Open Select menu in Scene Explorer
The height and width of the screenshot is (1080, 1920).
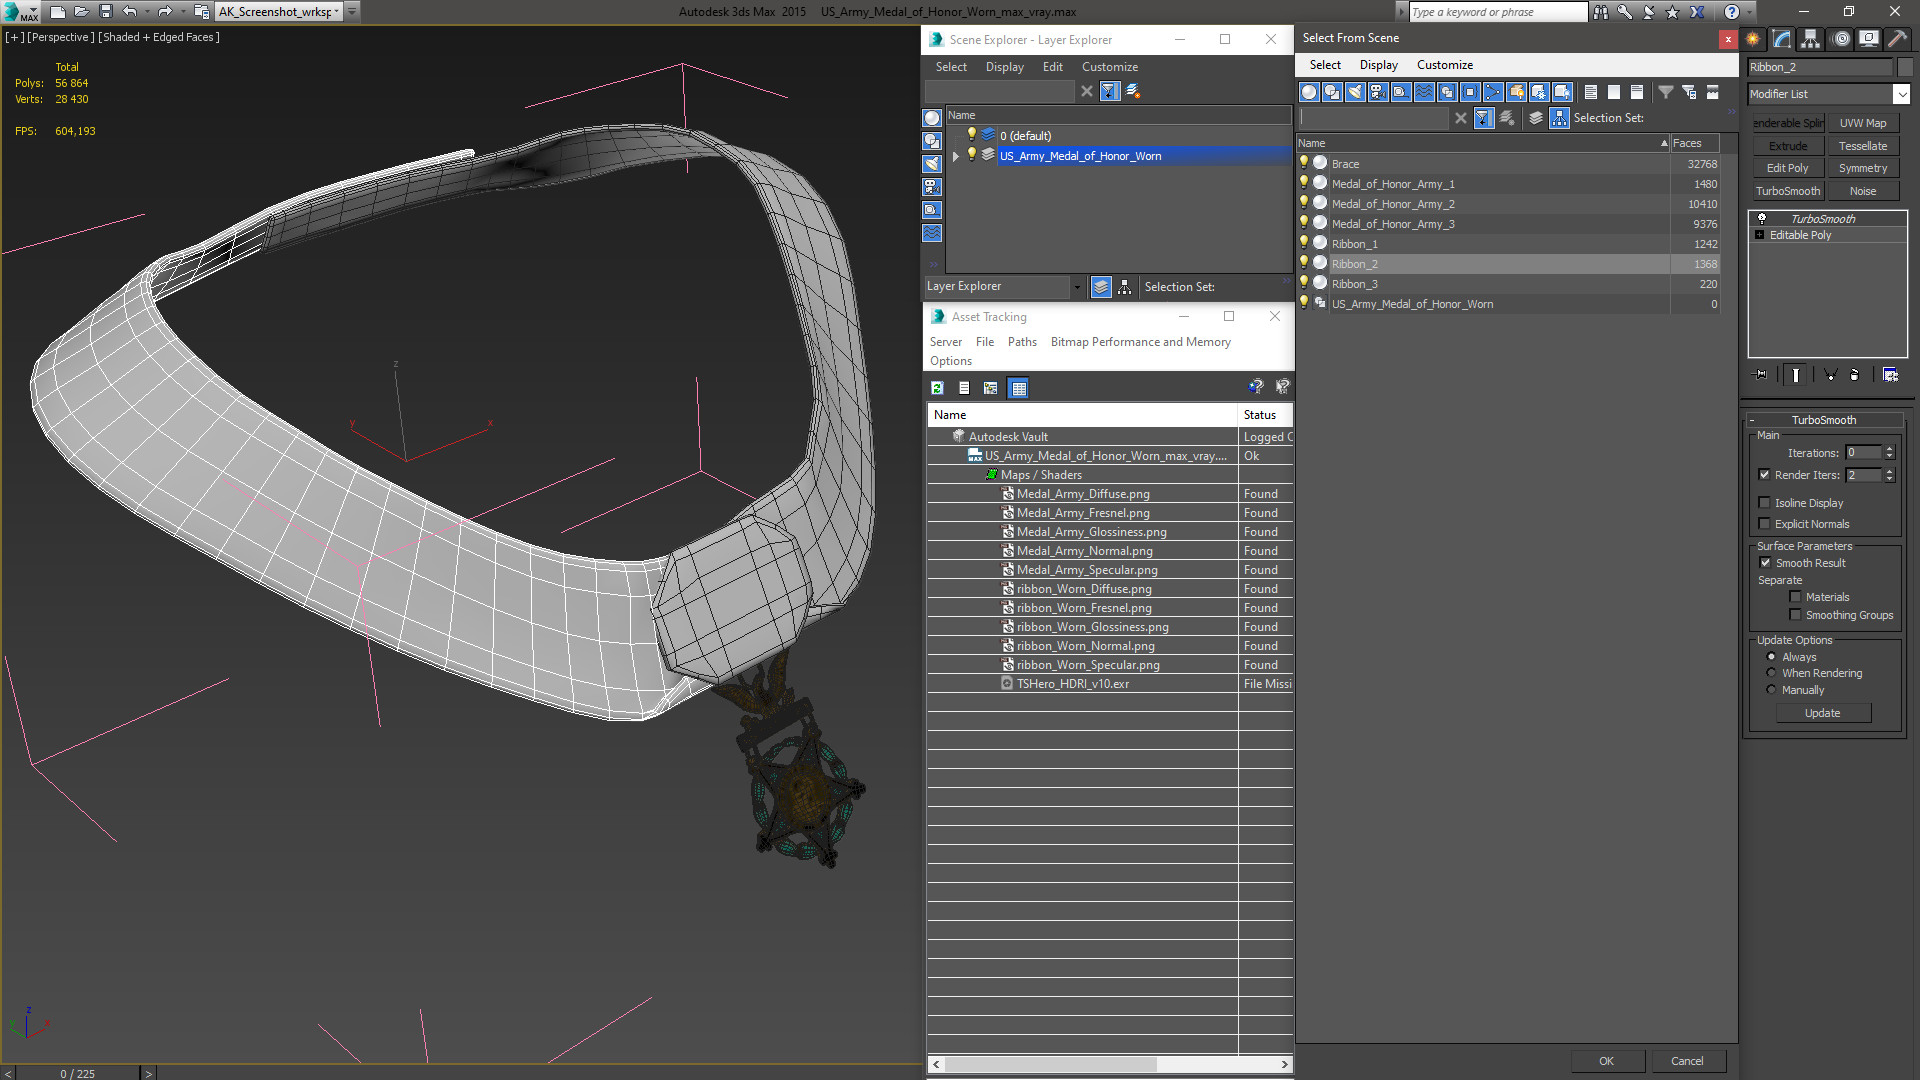click(x=951, y=67)
